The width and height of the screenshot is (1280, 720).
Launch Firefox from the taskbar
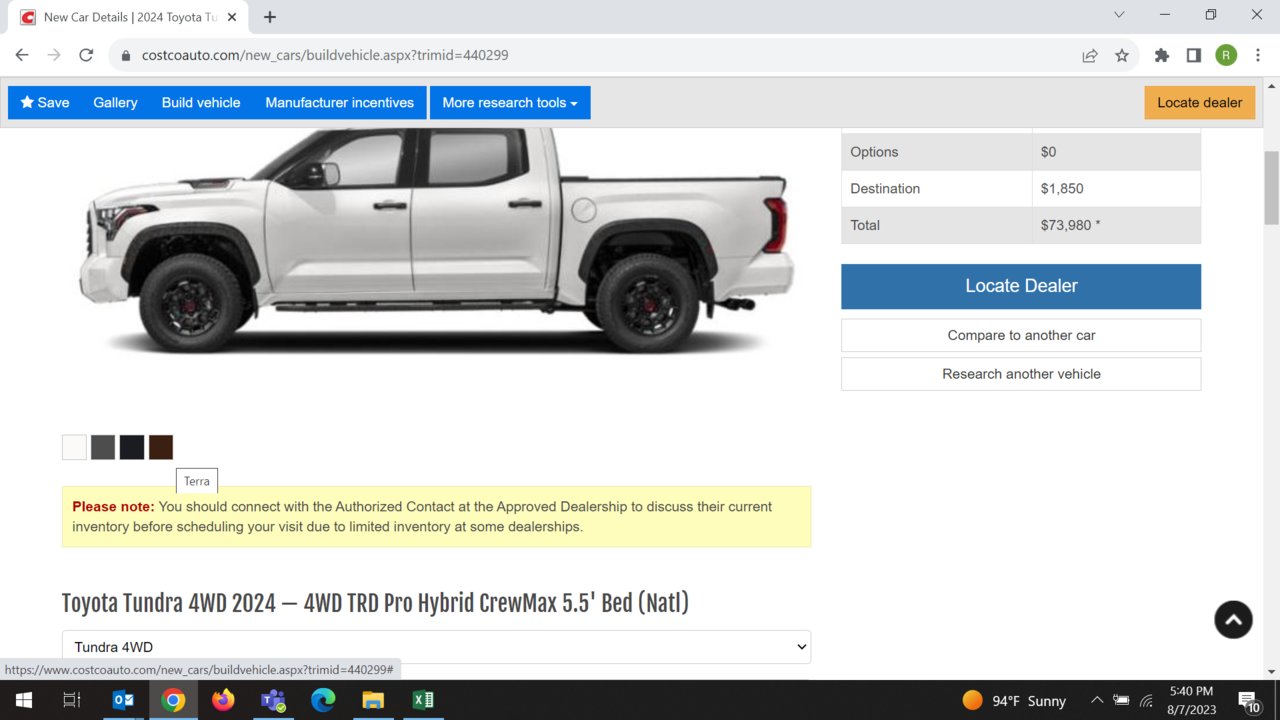[x=223, y=700]
